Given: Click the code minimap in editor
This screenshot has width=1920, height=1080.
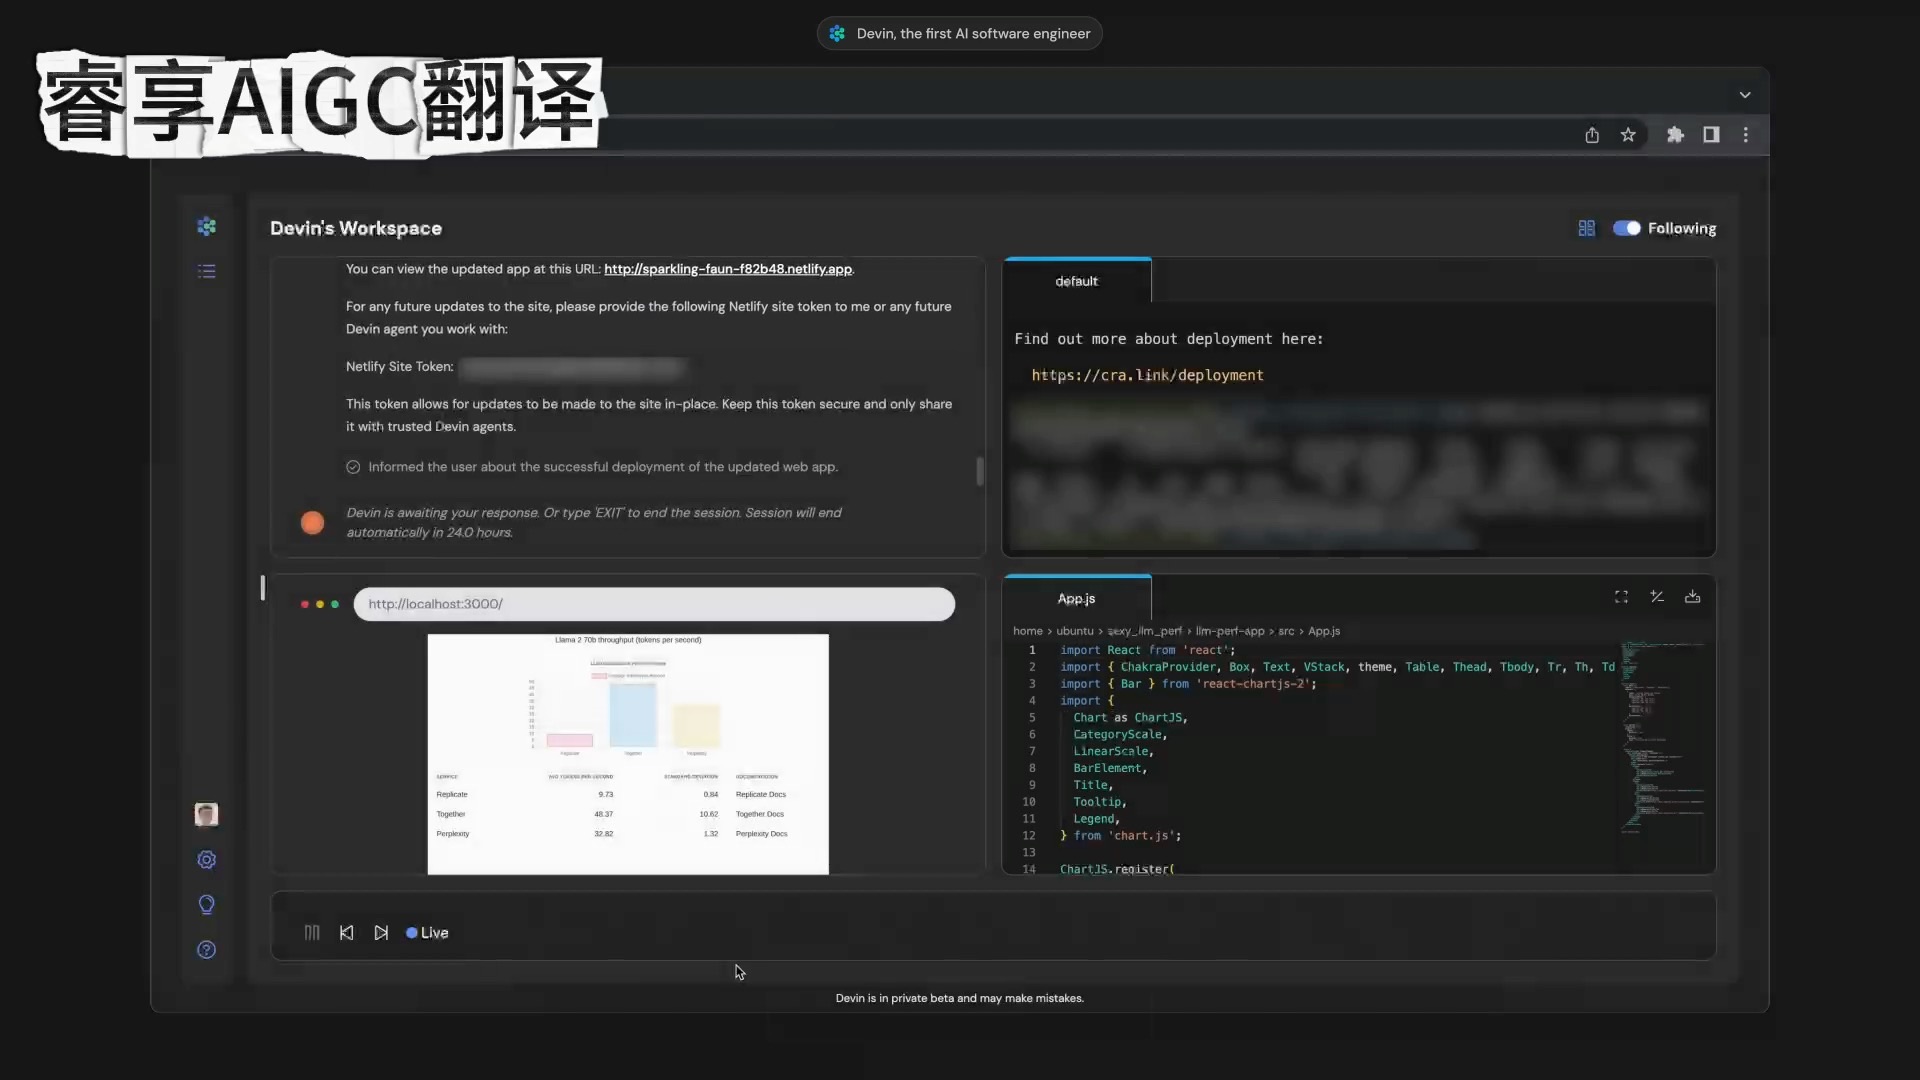Looking at the screenshot, I should point(1660,738).
